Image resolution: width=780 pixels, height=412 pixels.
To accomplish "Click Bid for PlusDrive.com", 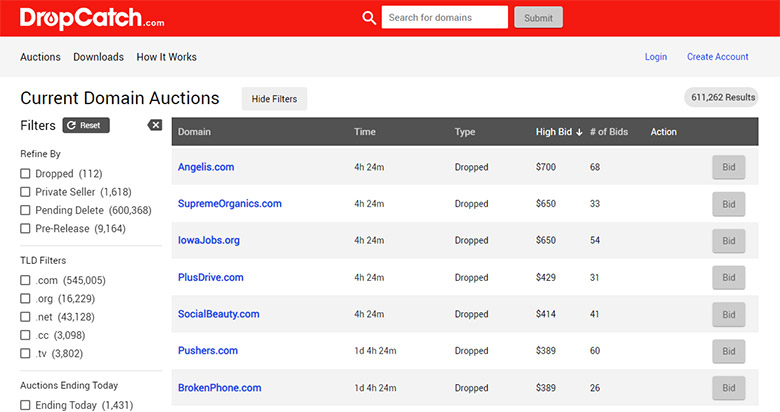I will pyautogui.click(x=729, y=278).
